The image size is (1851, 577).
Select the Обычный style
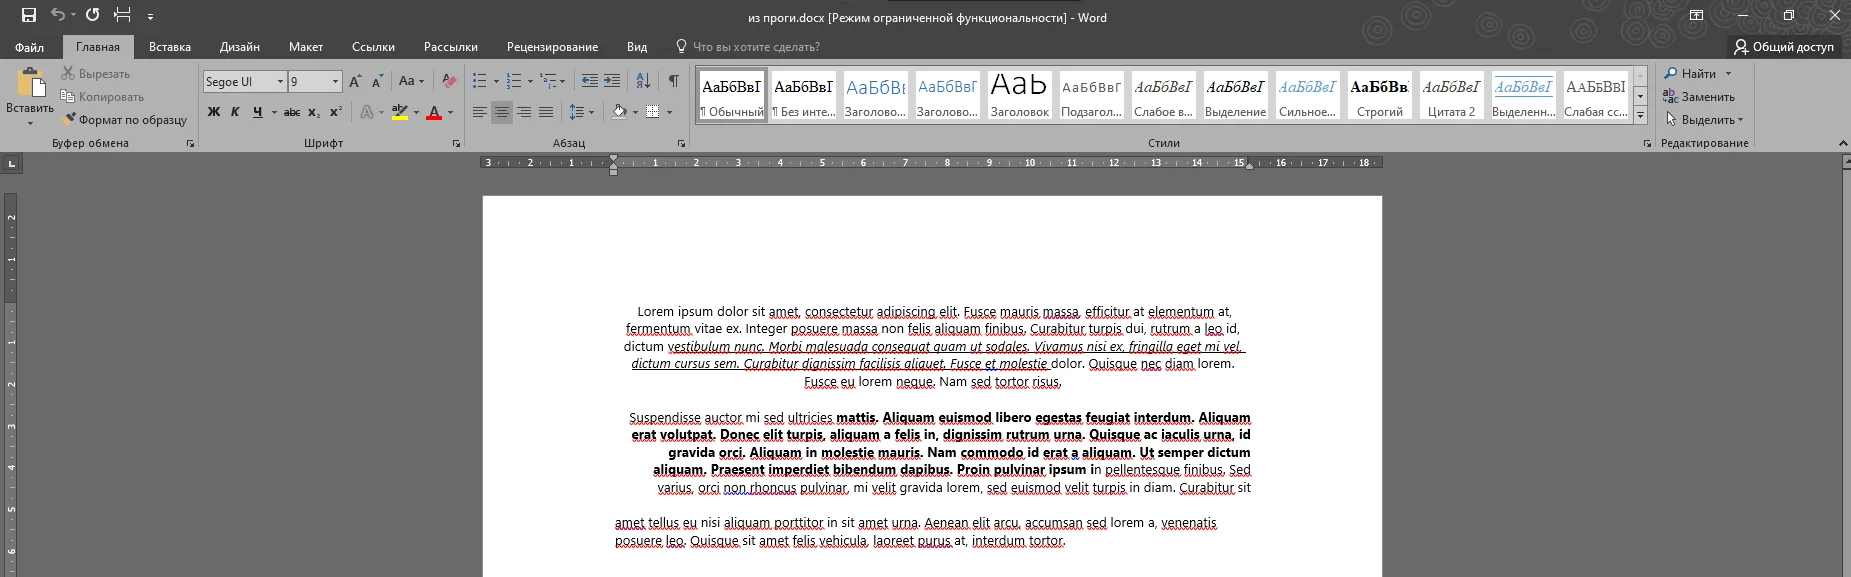pyautogui.click(x=732, y=95)
